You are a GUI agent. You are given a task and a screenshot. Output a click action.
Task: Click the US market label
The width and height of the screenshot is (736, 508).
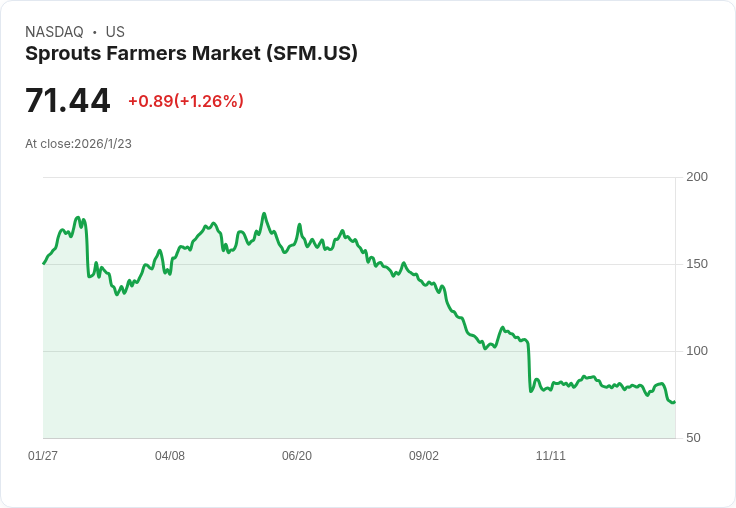(115, 32)
